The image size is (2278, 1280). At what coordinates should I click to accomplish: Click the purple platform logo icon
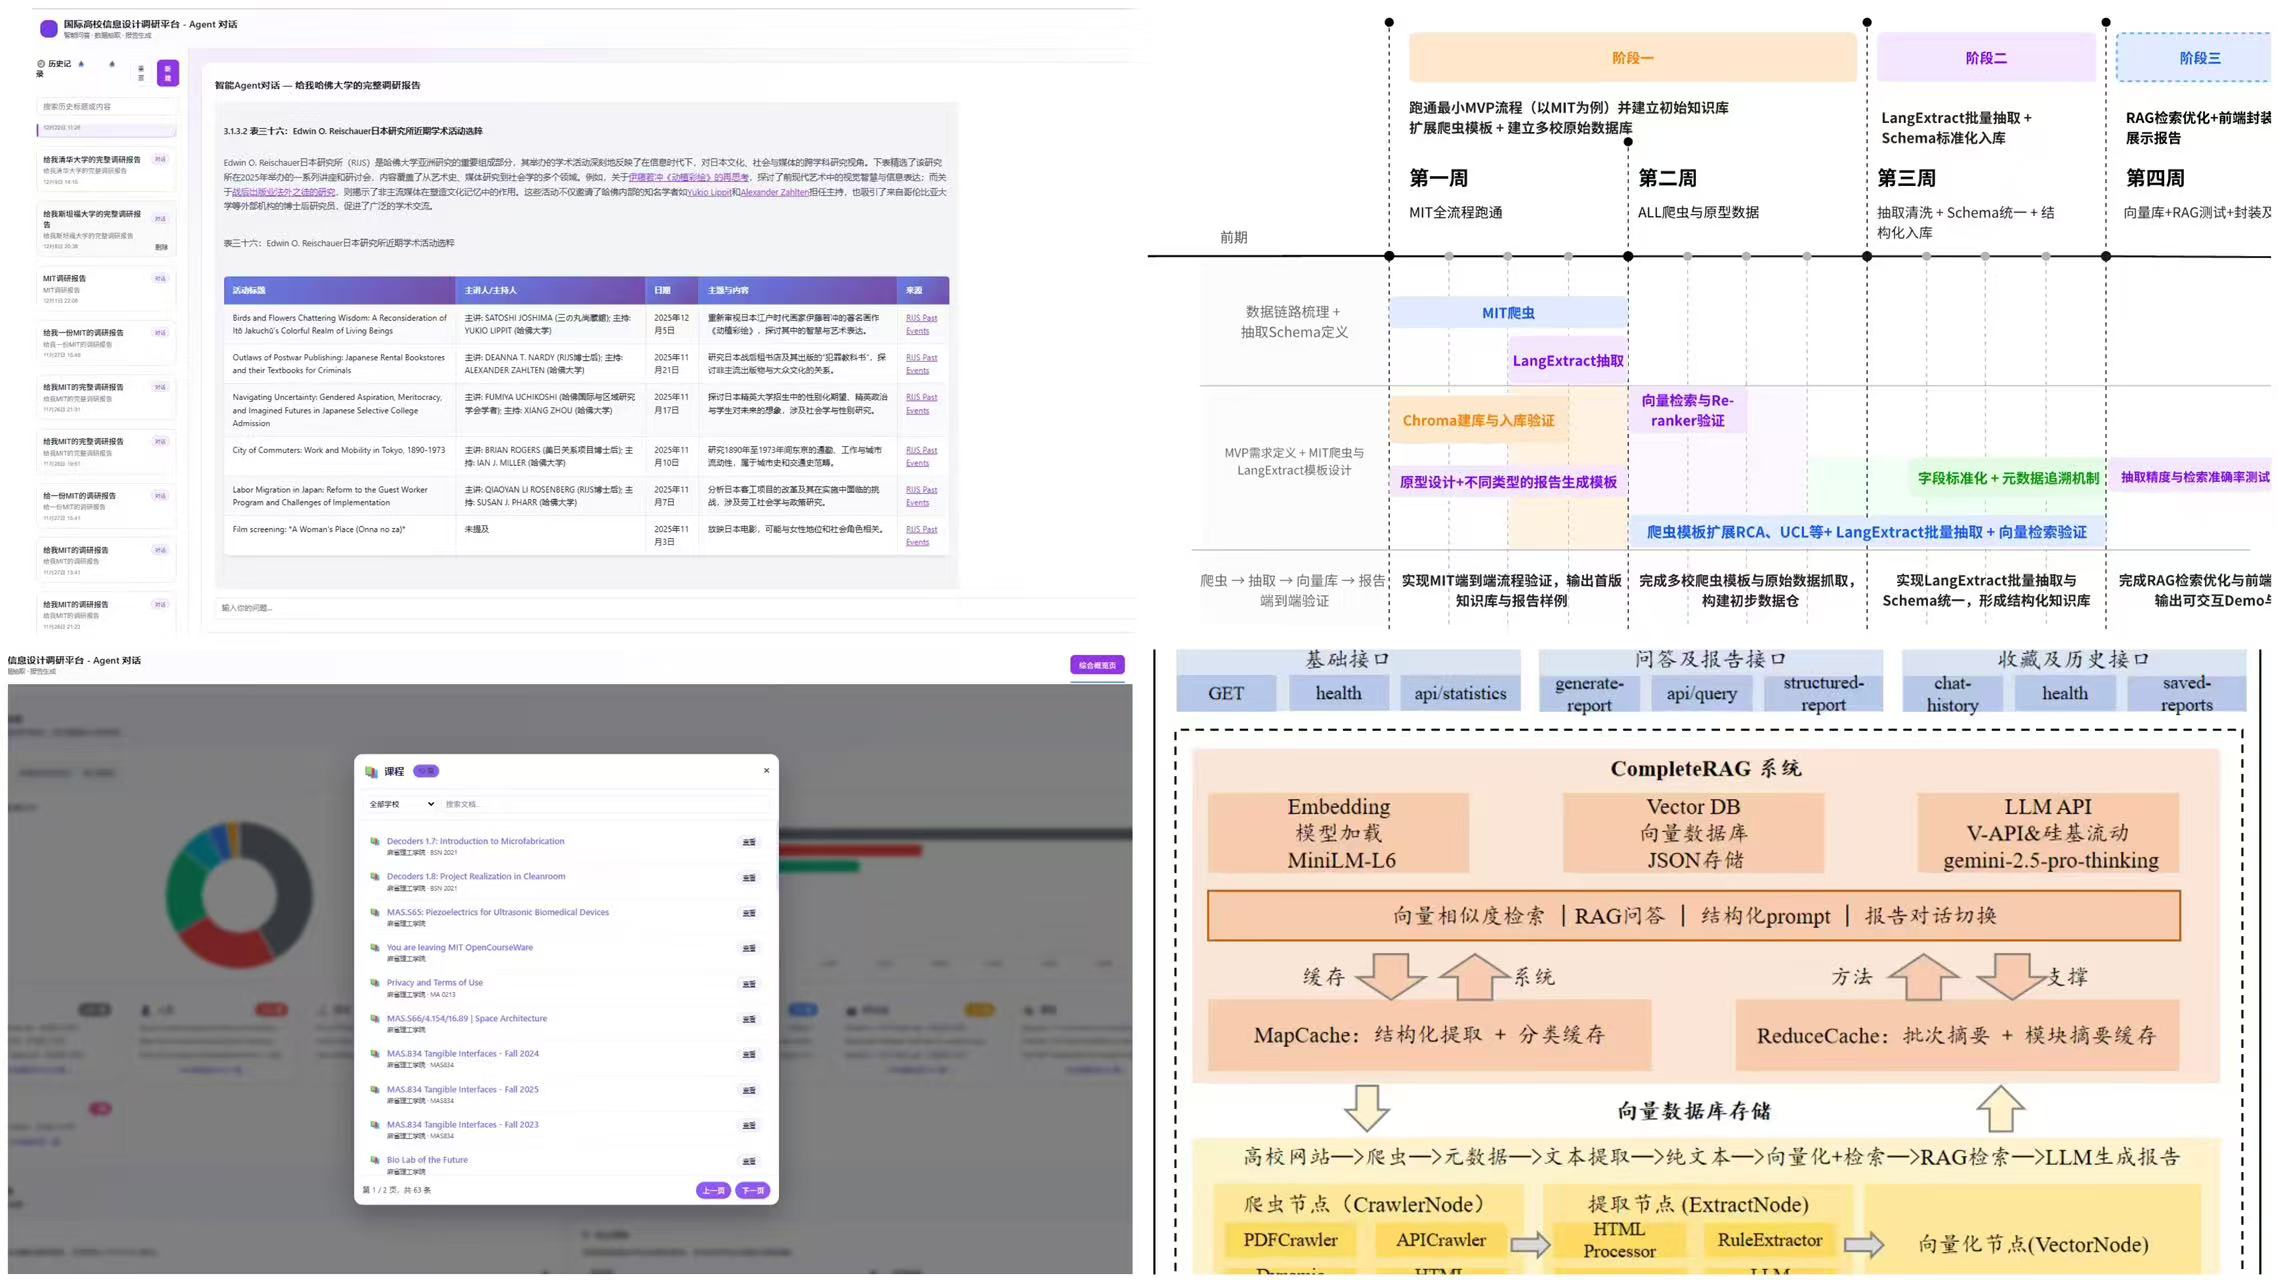(48, 28)
